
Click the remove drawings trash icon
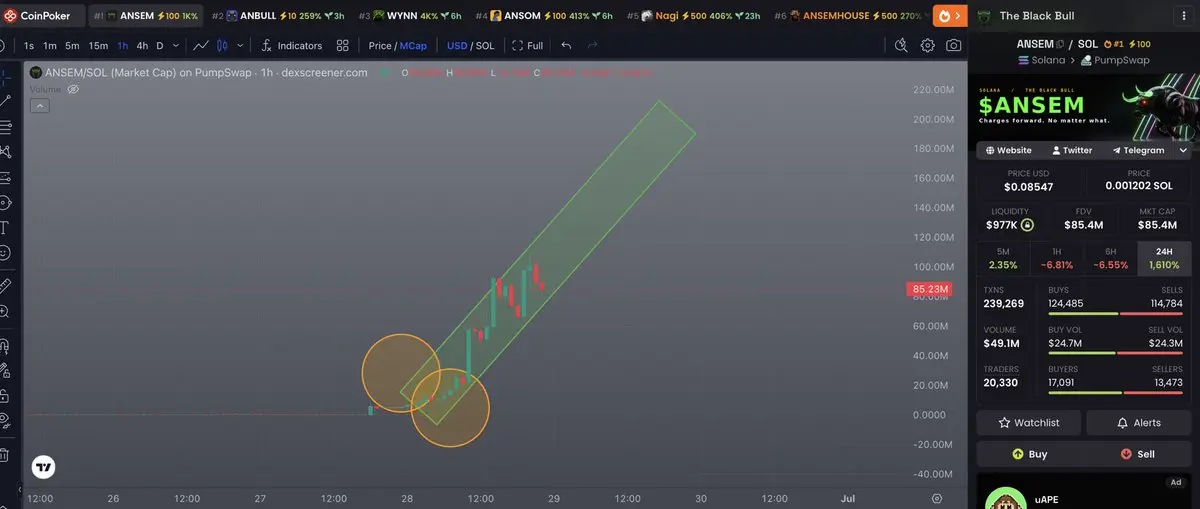[x=5, y=456]
